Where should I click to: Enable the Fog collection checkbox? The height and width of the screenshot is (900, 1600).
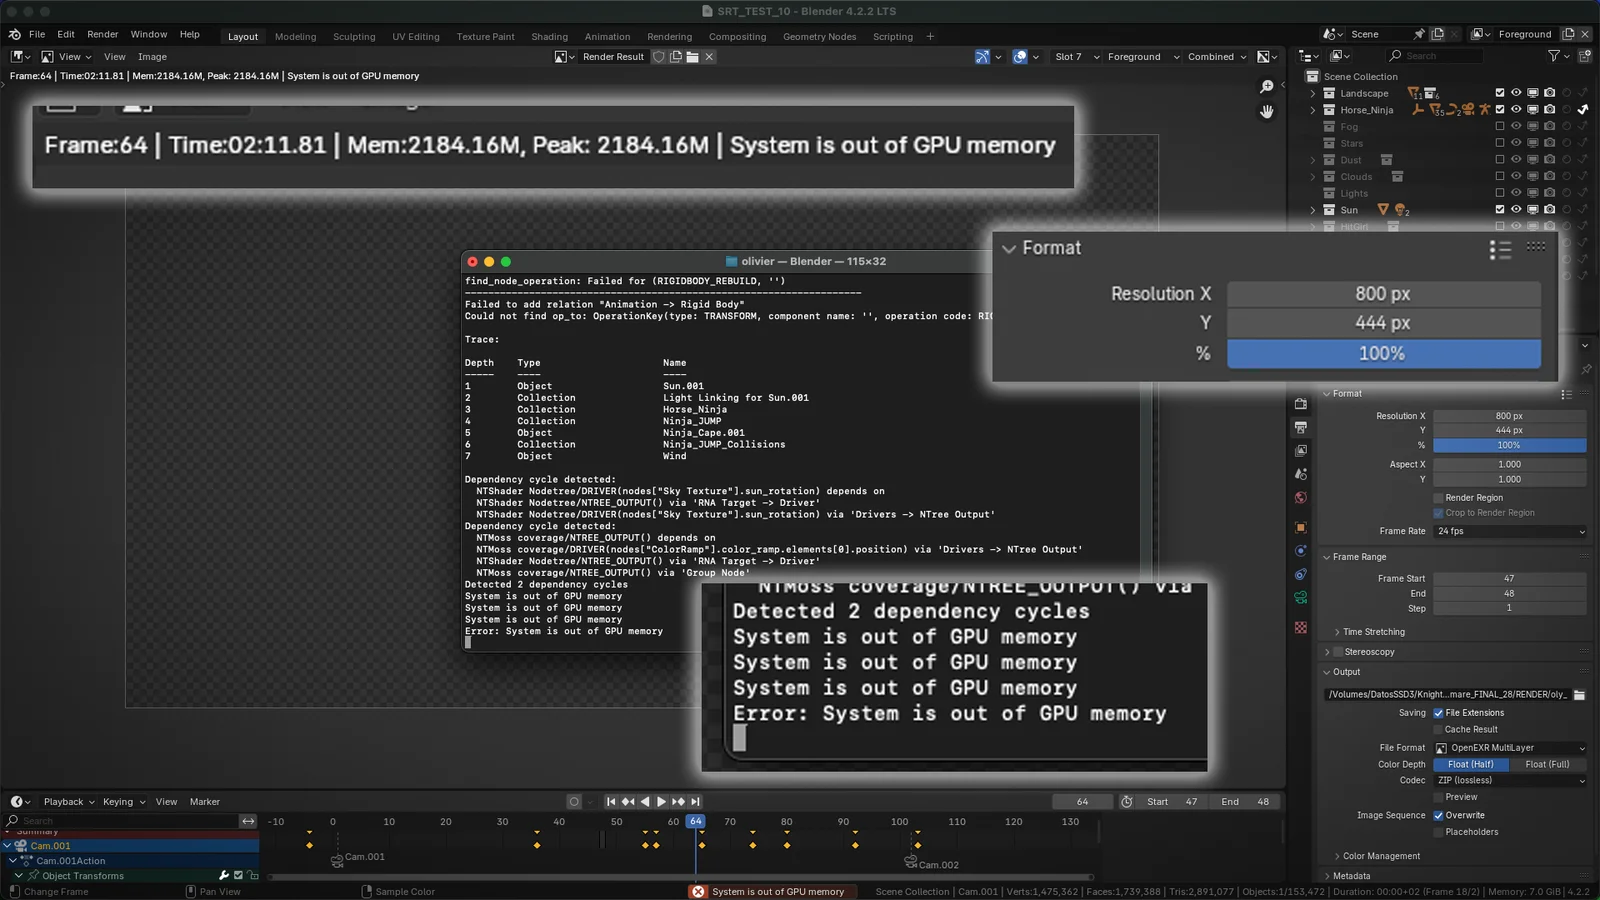click(x=1500, y=126)
